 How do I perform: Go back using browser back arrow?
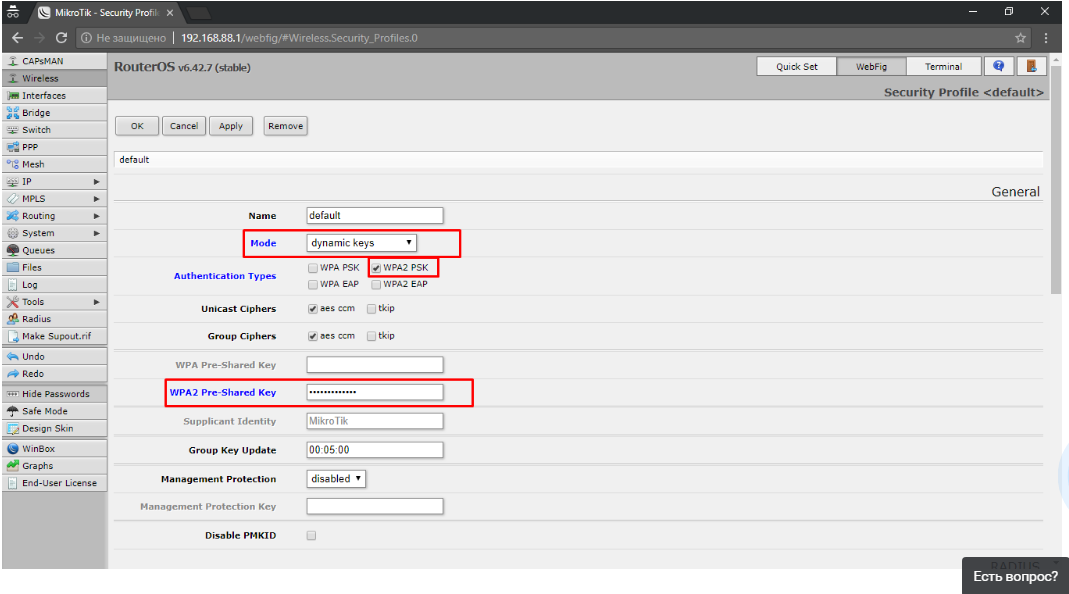click(18, 38)
